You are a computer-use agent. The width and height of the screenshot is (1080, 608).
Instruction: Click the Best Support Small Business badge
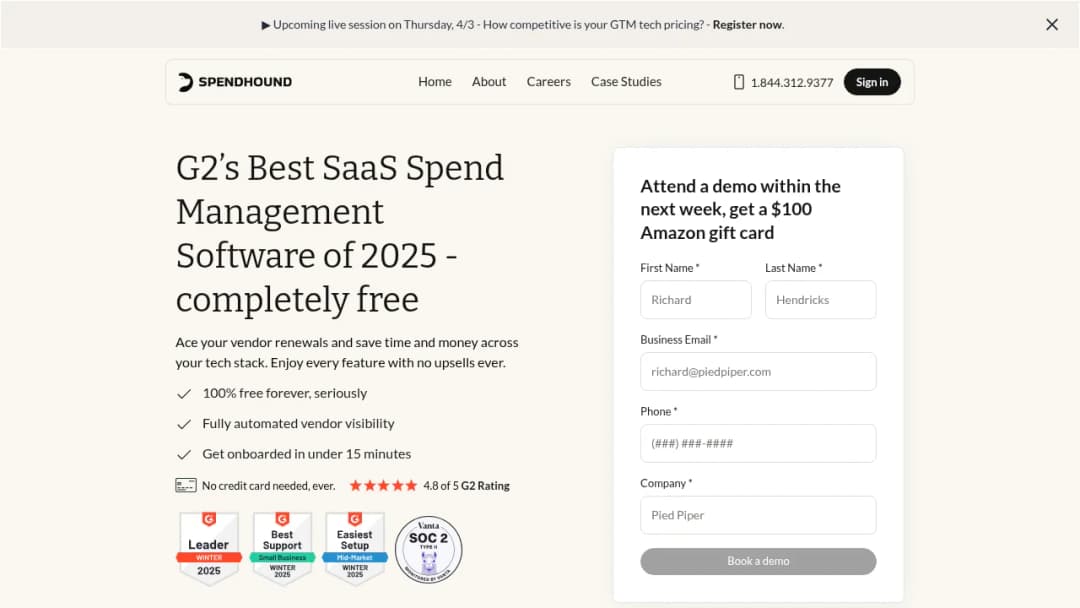tap(282, 548)
